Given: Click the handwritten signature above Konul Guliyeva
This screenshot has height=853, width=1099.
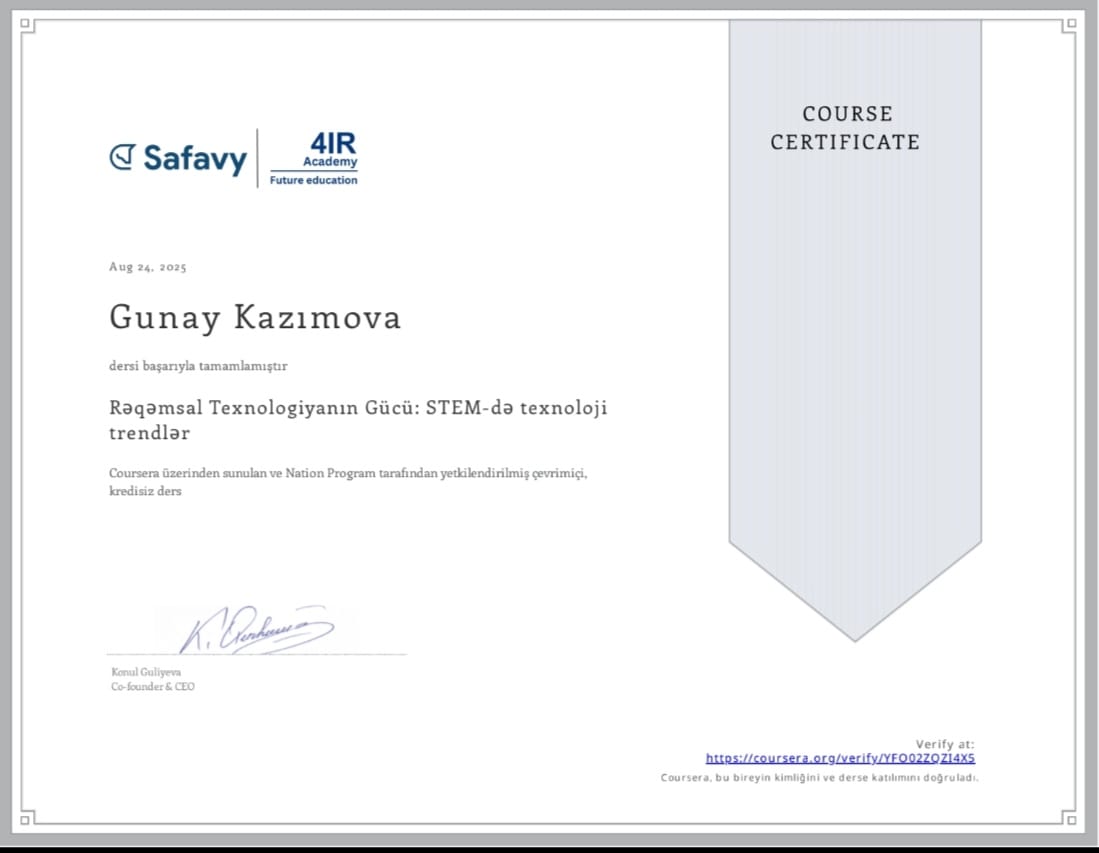Looking at the screenshot, I should pos(256,631).
